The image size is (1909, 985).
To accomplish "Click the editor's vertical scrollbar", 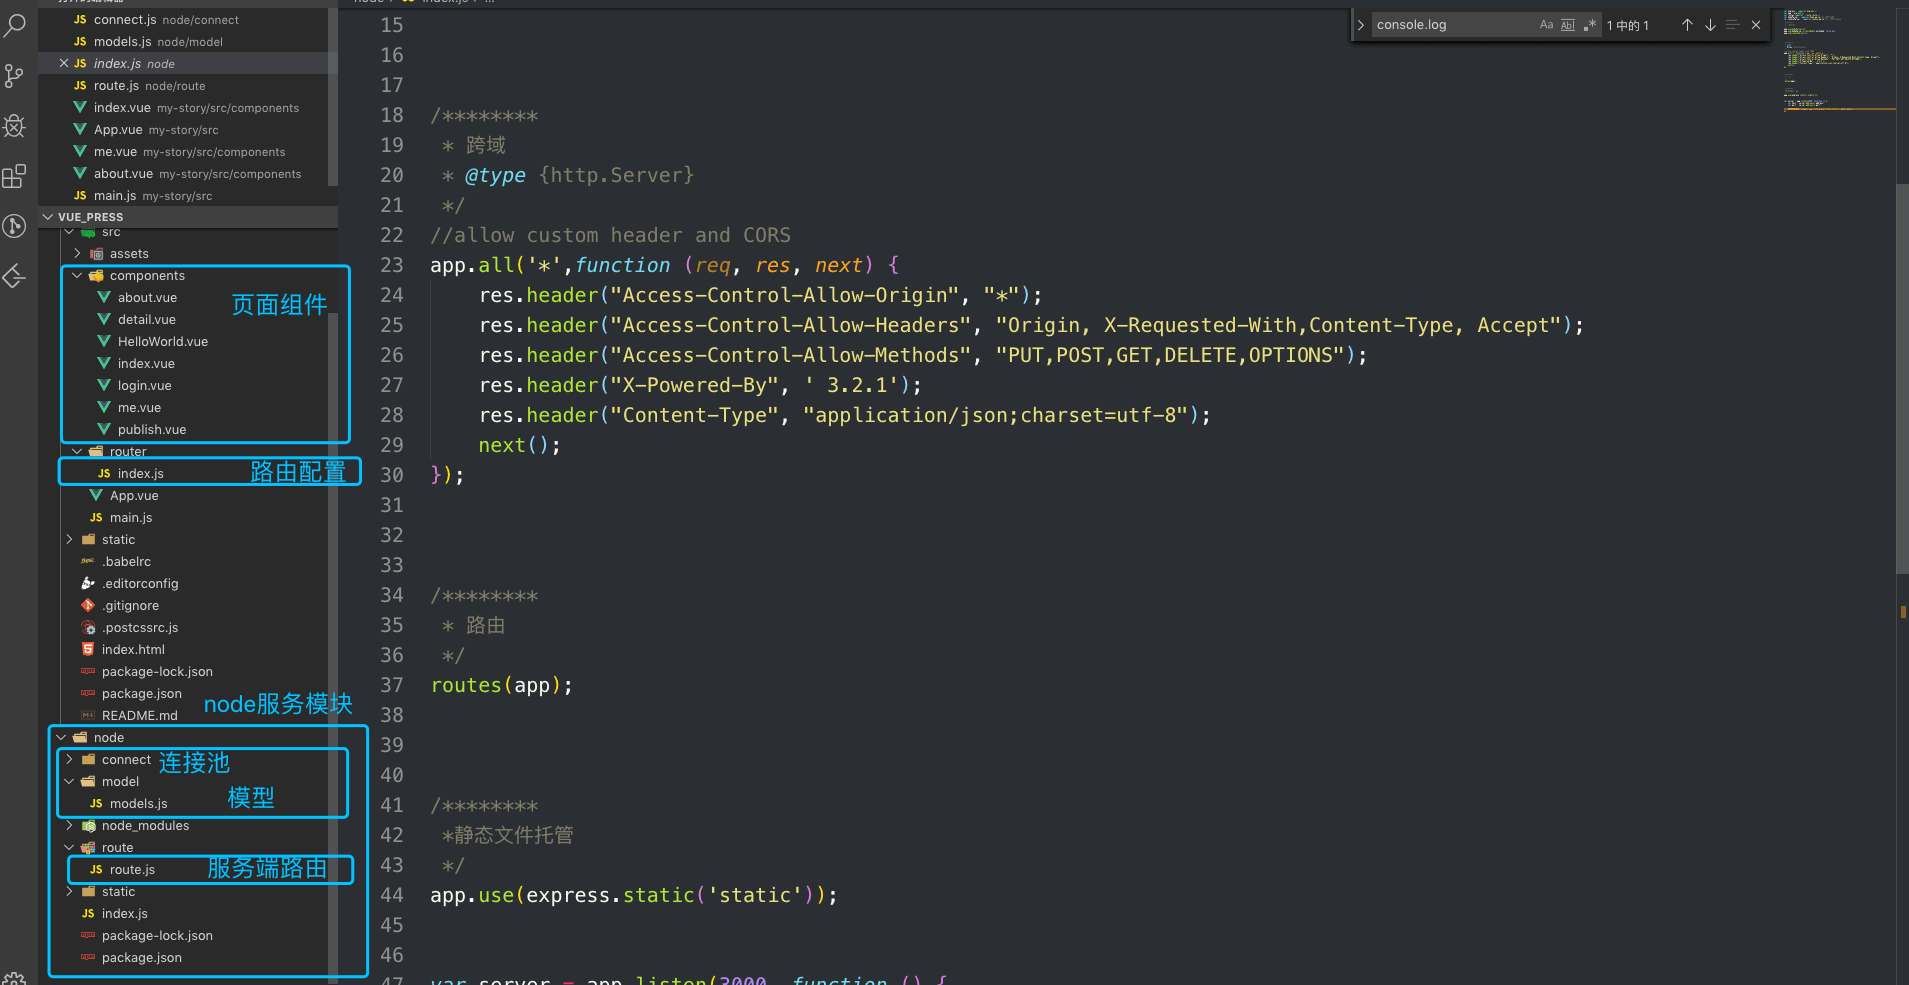I will (x=1901, y=380).
